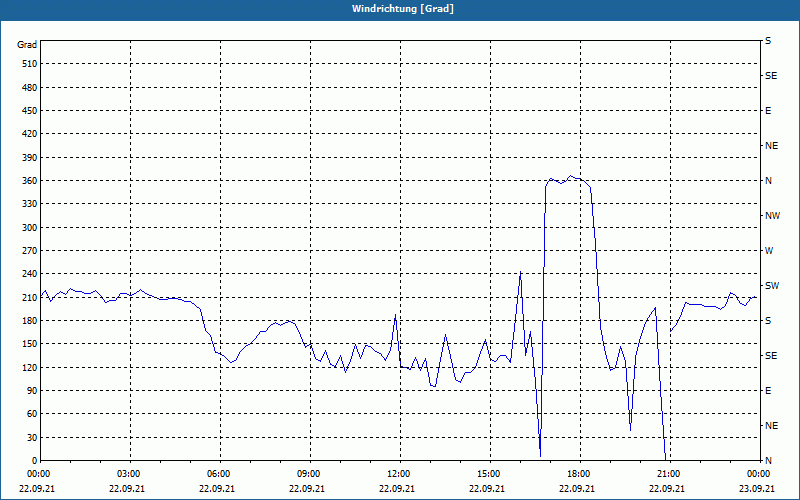Pick the 420 value on the degree axis

[x=30, y=134]
